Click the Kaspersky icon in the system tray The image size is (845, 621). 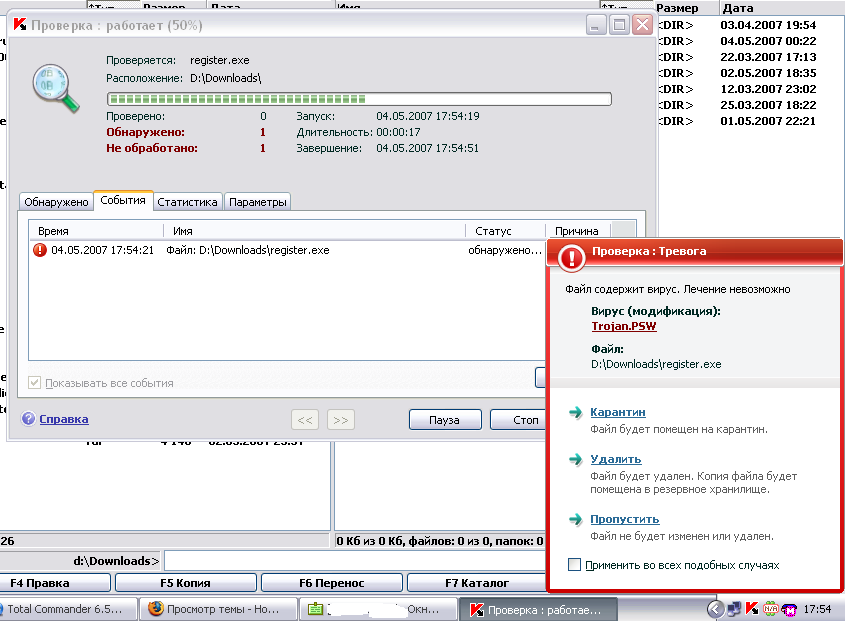752,609
